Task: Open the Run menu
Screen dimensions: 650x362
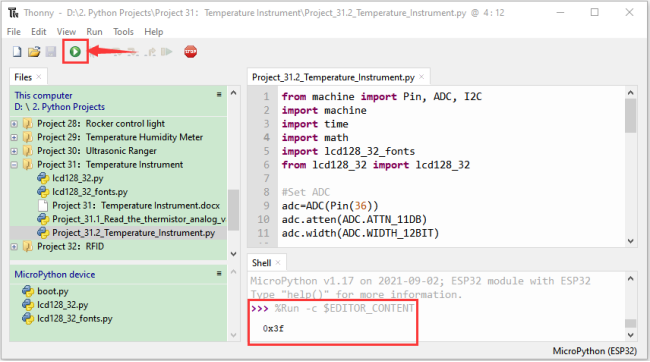Action: click(x=94, y=32)
